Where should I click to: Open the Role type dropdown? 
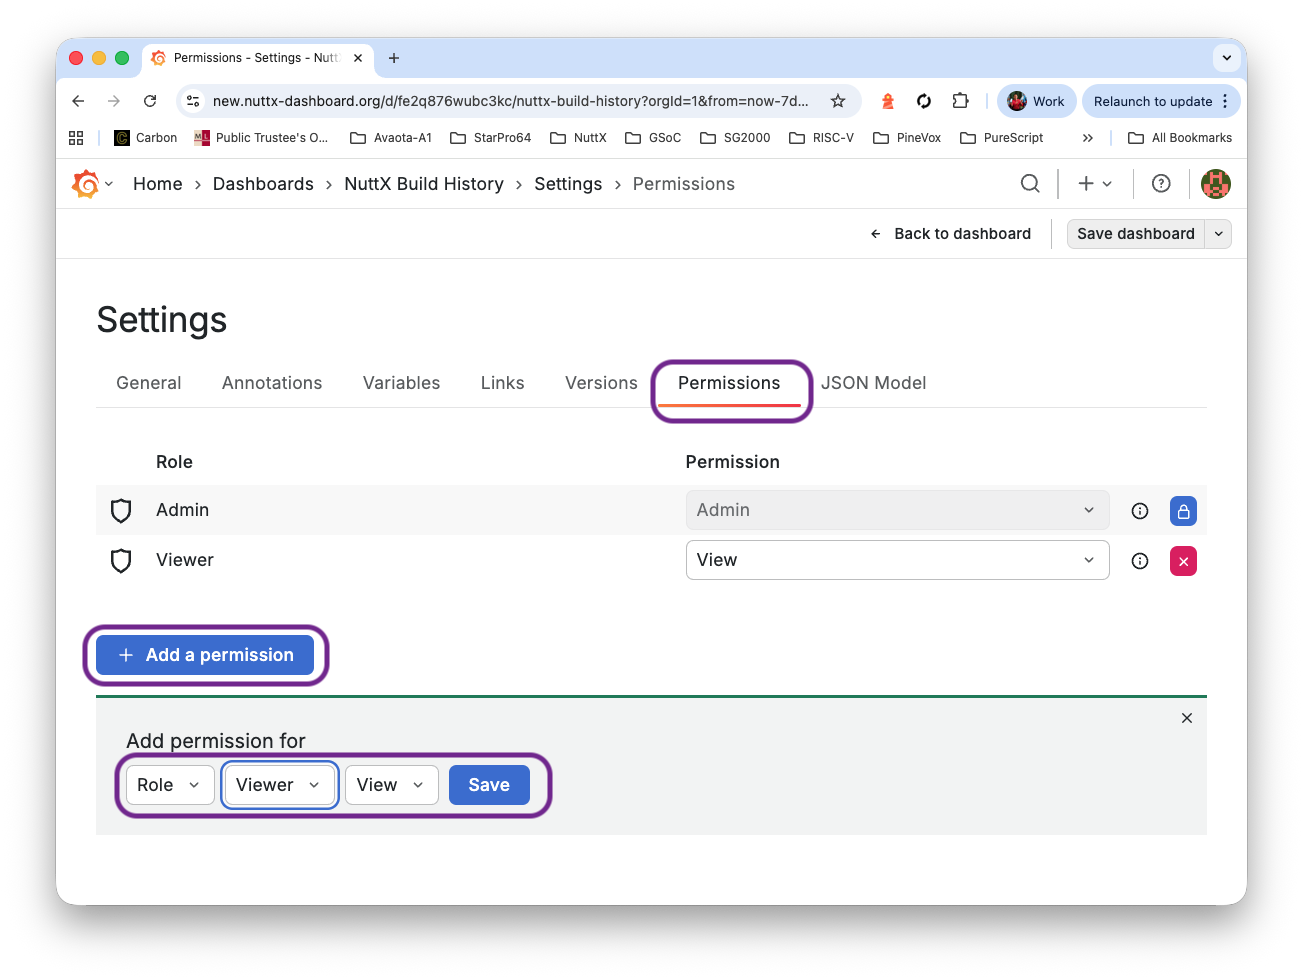[x=169, y=785]
